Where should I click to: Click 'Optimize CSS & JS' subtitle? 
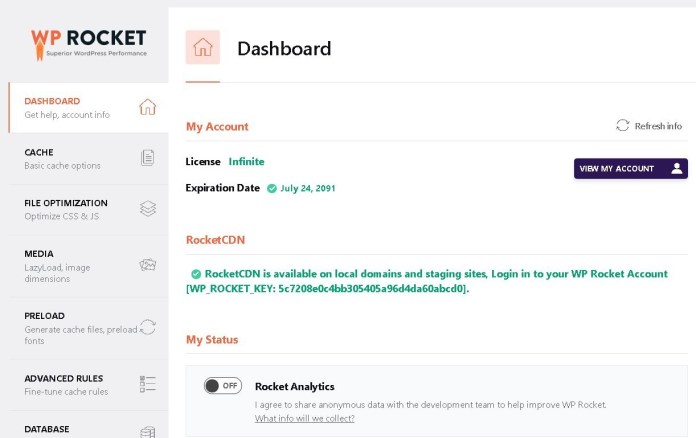tap(62, 216)
